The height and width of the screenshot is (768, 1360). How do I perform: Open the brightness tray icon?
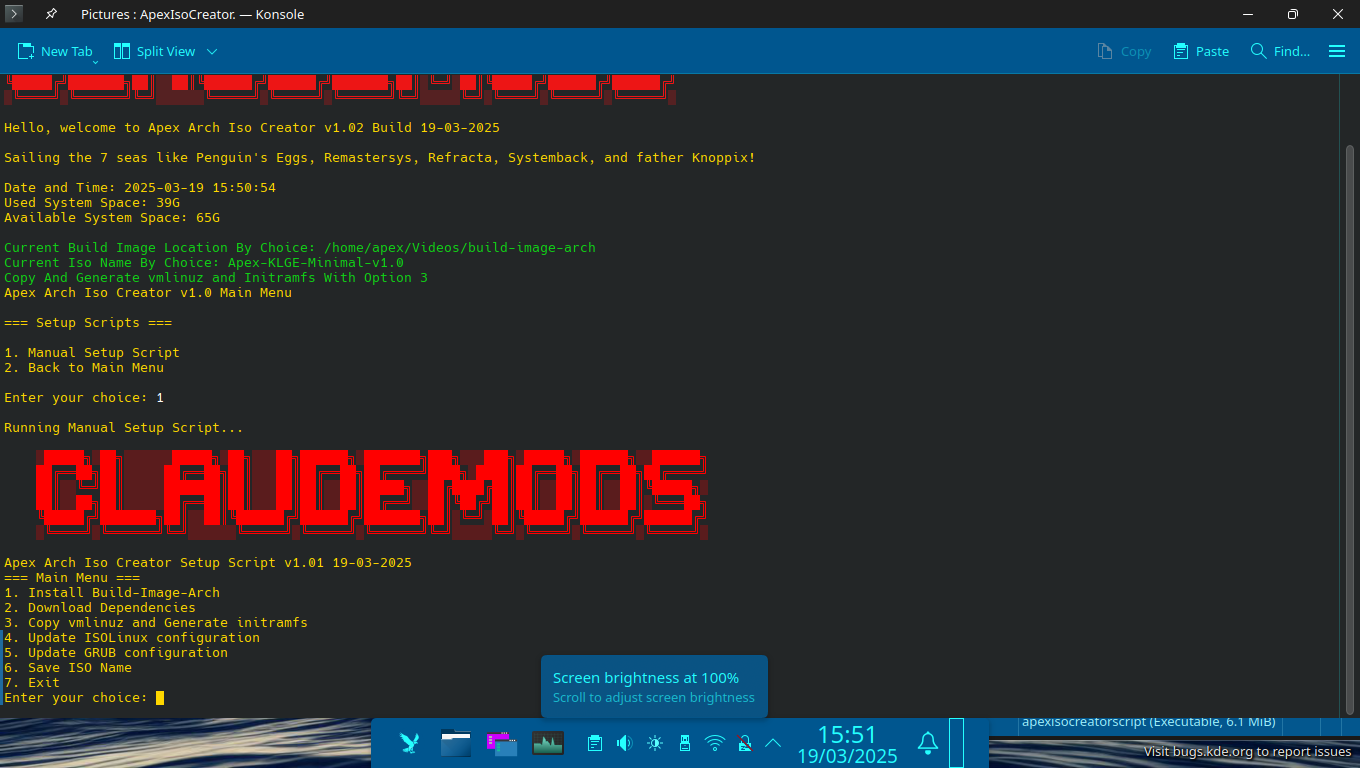tap(655, 743)
